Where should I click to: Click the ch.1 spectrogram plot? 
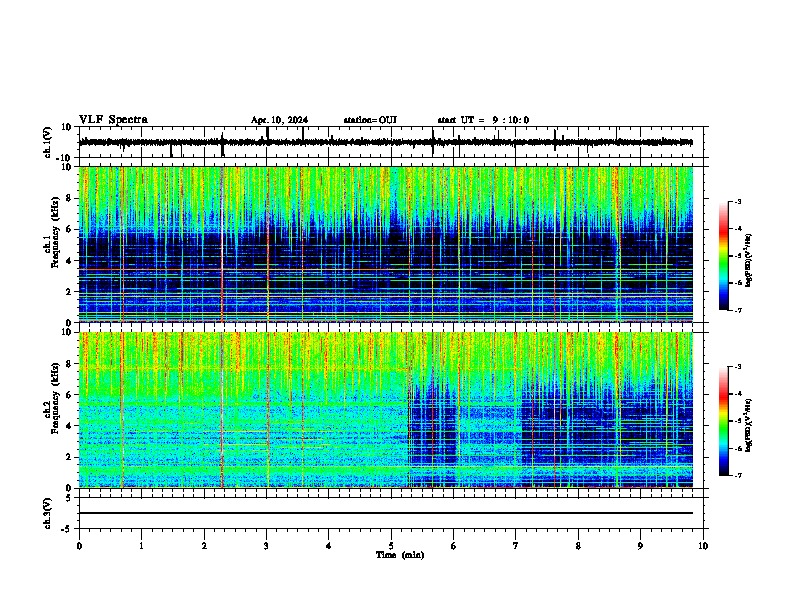pos(386,244)
